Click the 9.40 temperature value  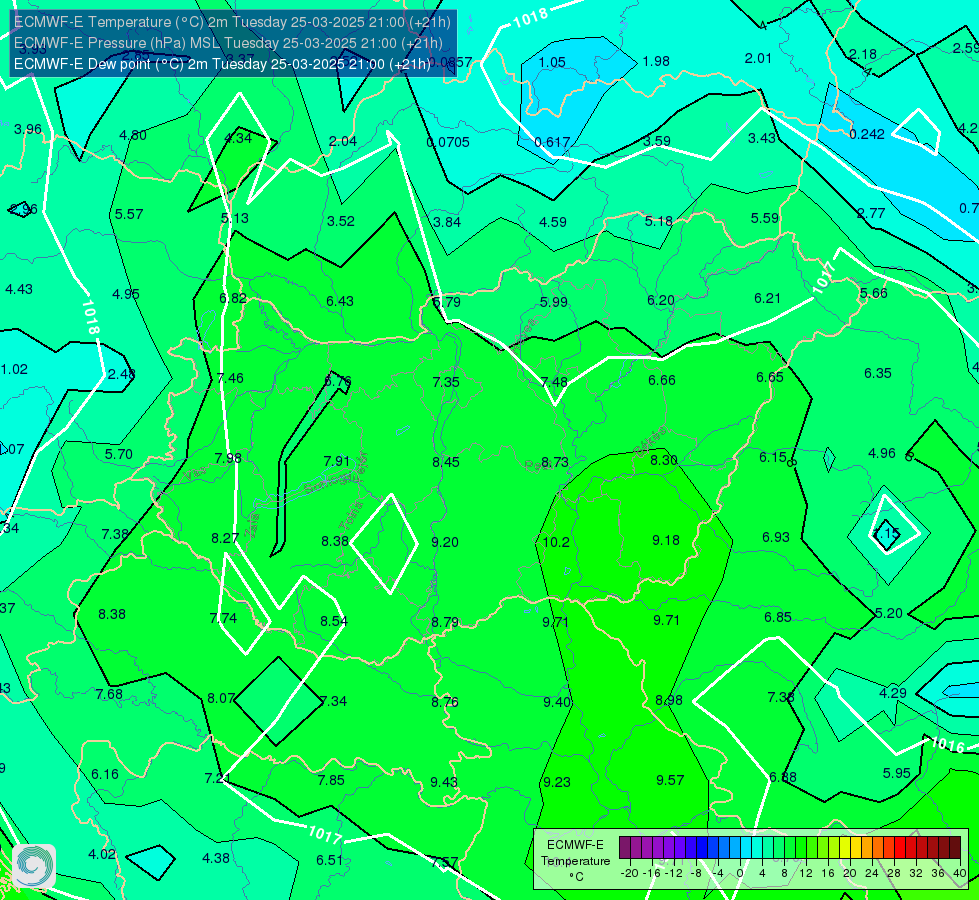coord(557,703)
